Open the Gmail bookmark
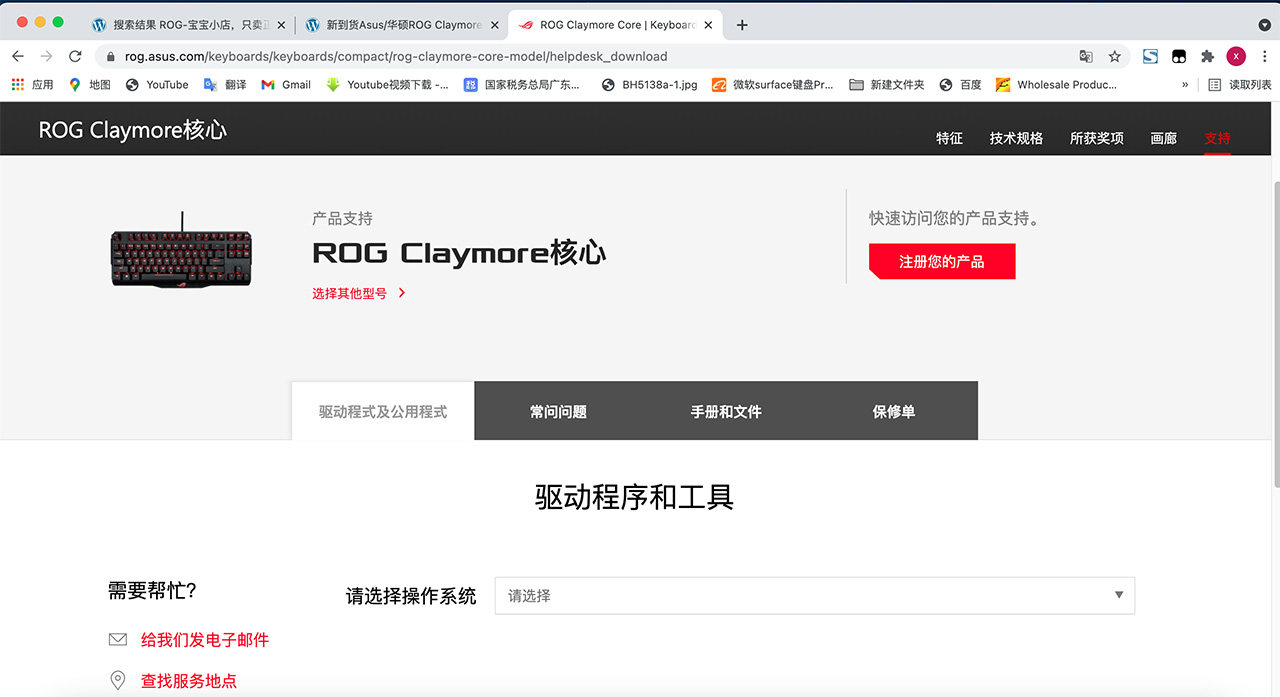 [286, 85]
